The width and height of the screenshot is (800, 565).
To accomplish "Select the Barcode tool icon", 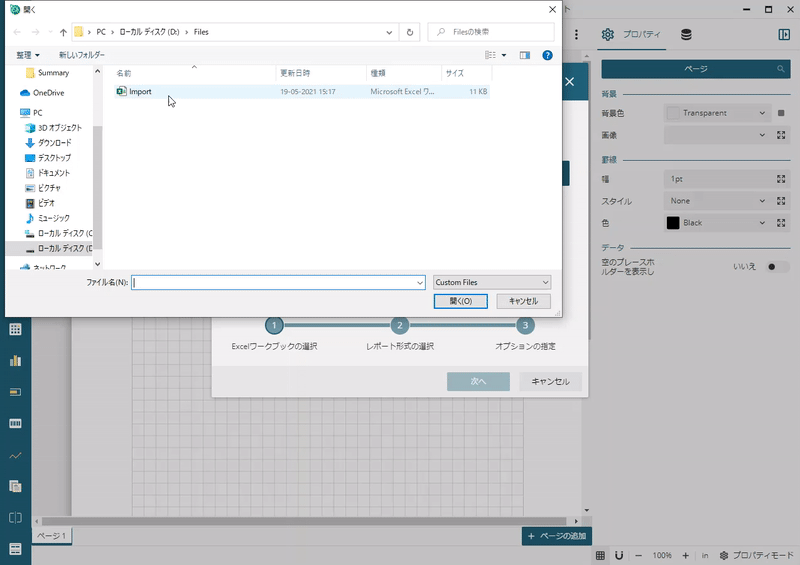I will (15, 423).
